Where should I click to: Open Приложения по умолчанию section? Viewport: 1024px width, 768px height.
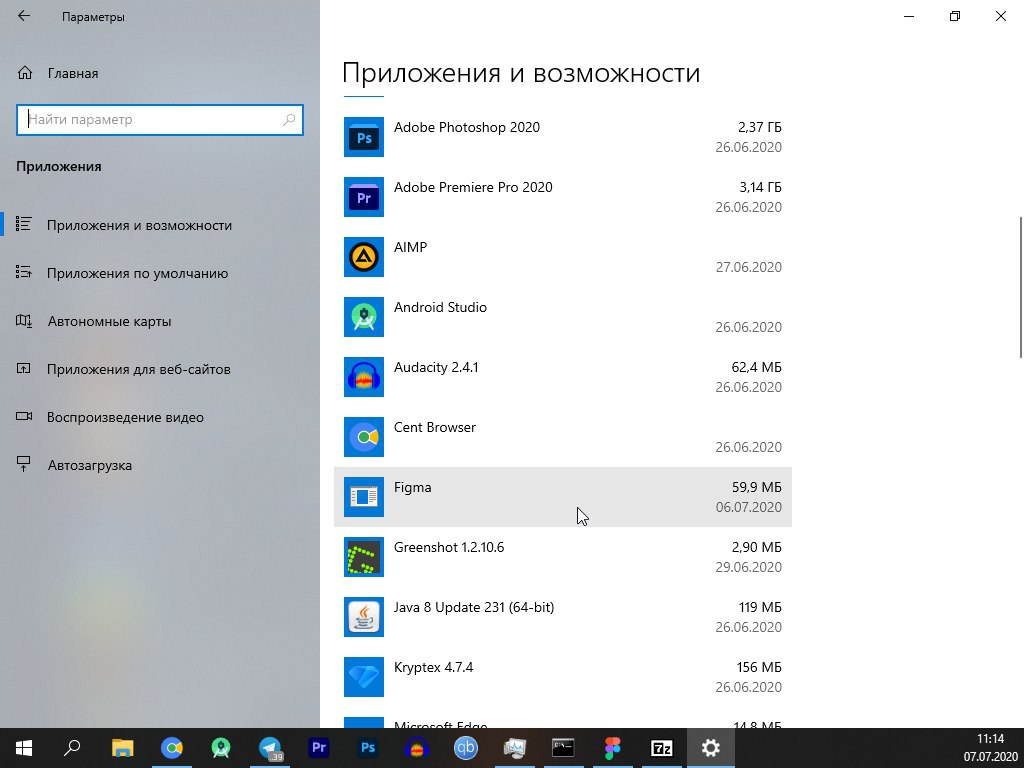click(160, 273)
